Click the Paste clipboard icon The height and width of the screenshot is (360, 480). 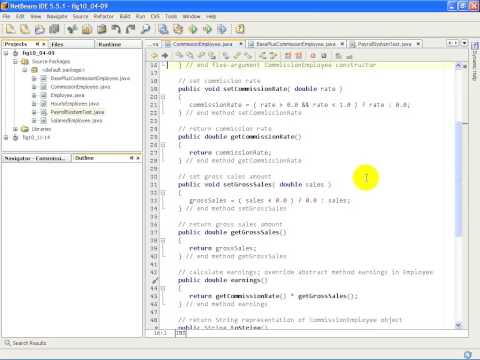pos(101,29)
